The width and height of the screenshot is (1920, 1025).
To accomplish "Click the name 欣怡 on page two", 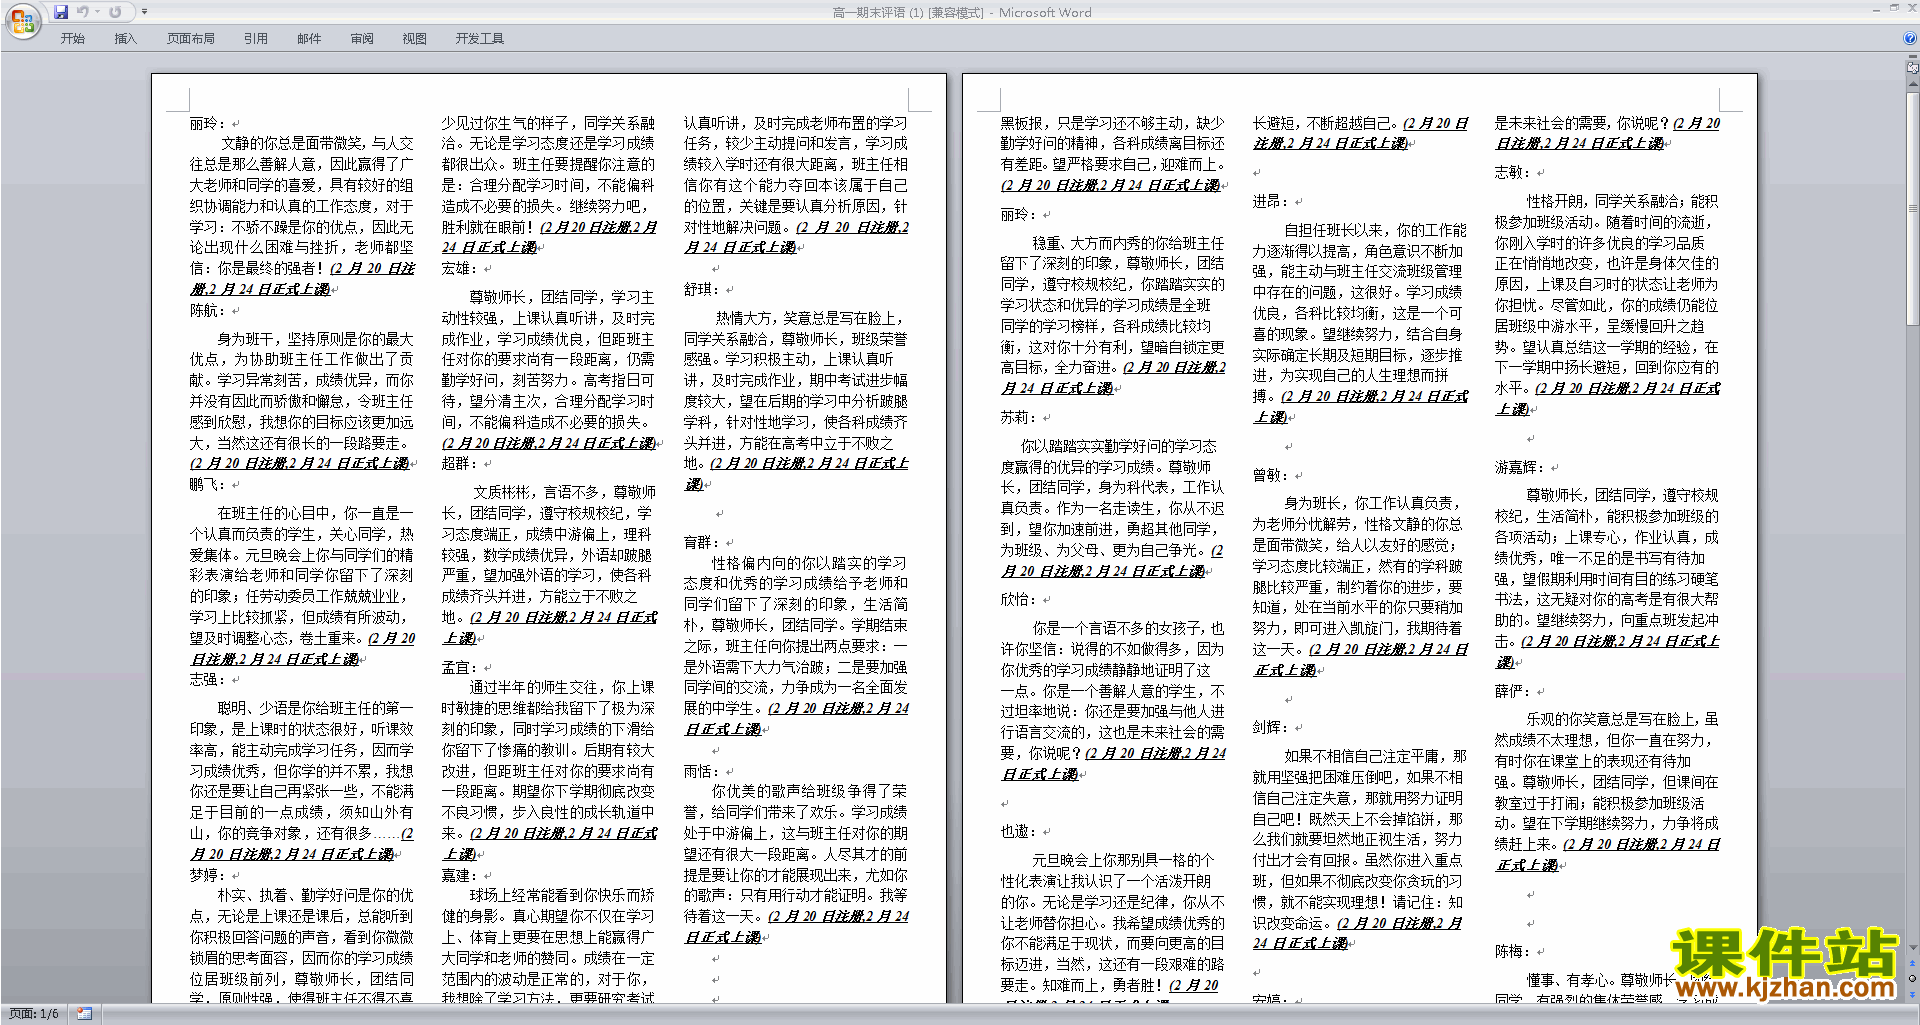I will pyautogui.click(x=1014, y=599).
